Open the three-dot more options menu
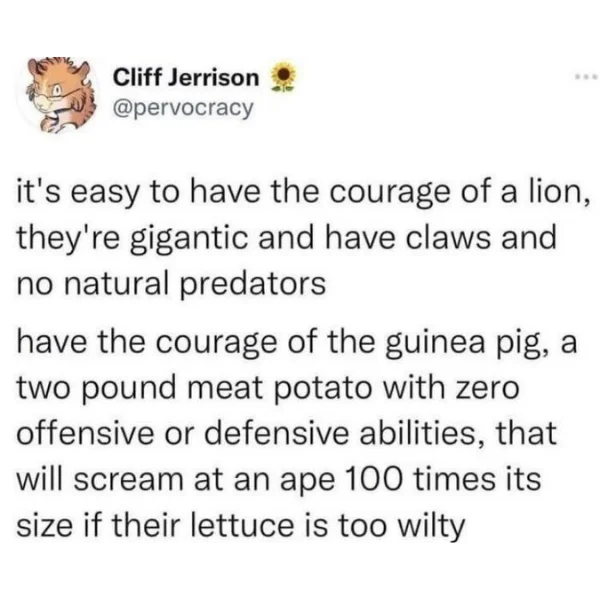Screen dimensions: 600x600 point(587,77)
